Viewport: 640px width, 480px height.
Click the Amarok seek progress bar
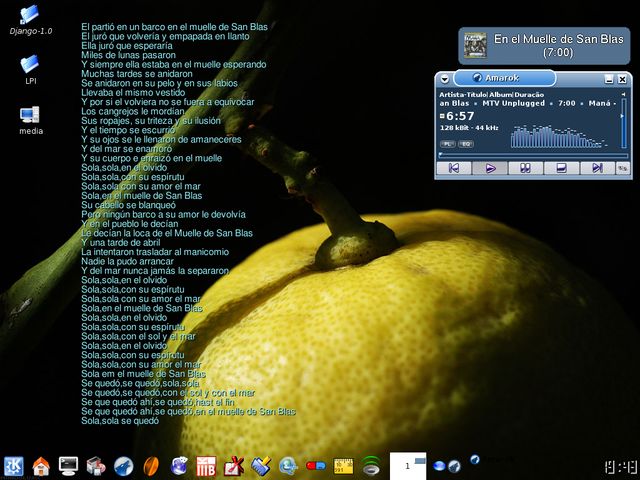pyautogui.click(x=533, y=155)
